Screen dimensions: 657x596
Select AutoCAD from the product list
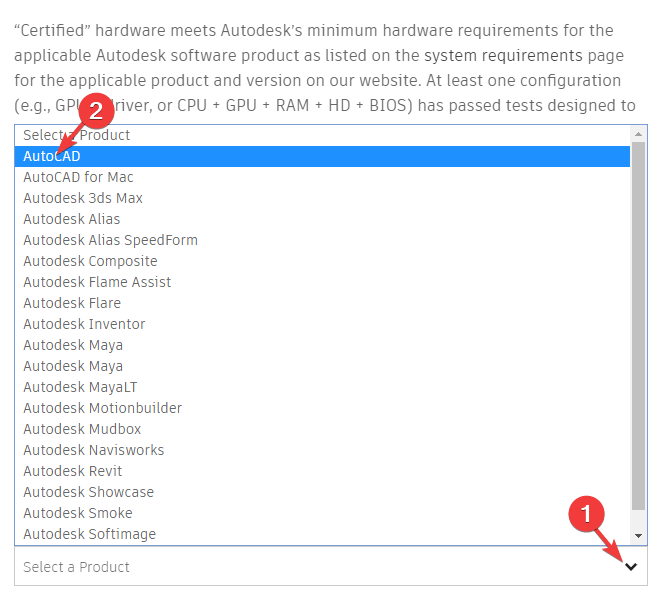coord(322,156)
